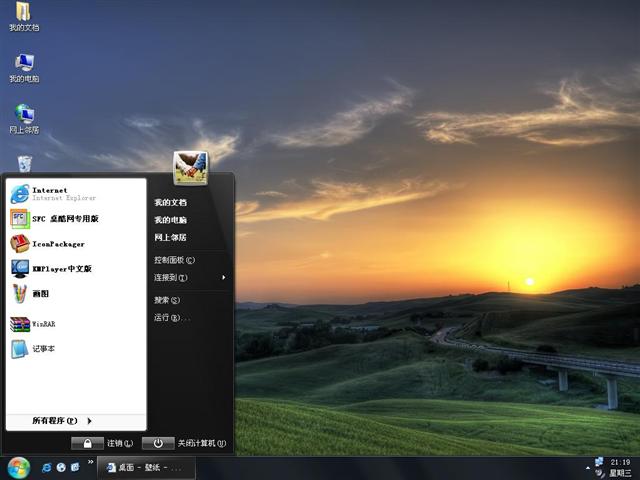Open 记事本 (Notepad) from Start menu

[76, 349]
